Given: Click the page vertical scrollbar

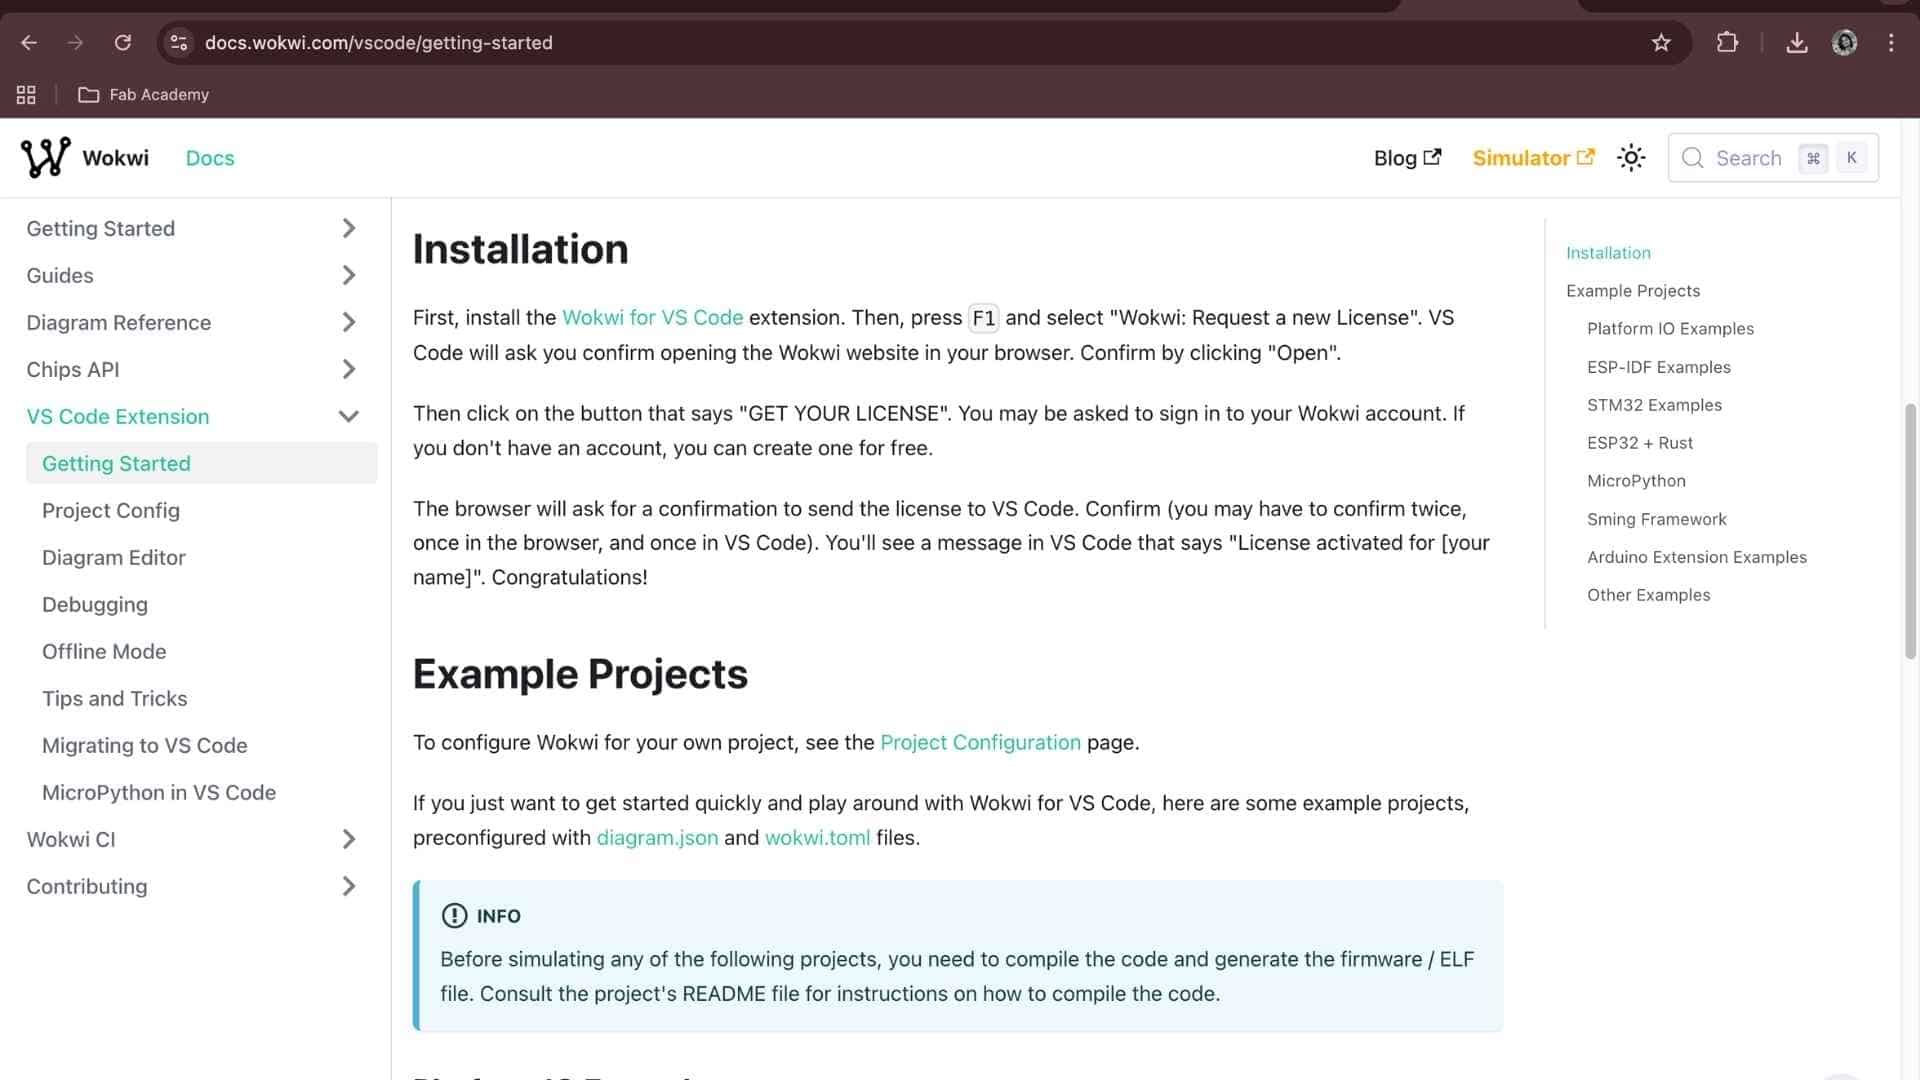Looking at the screenshot, I should tap(1910, 530).
